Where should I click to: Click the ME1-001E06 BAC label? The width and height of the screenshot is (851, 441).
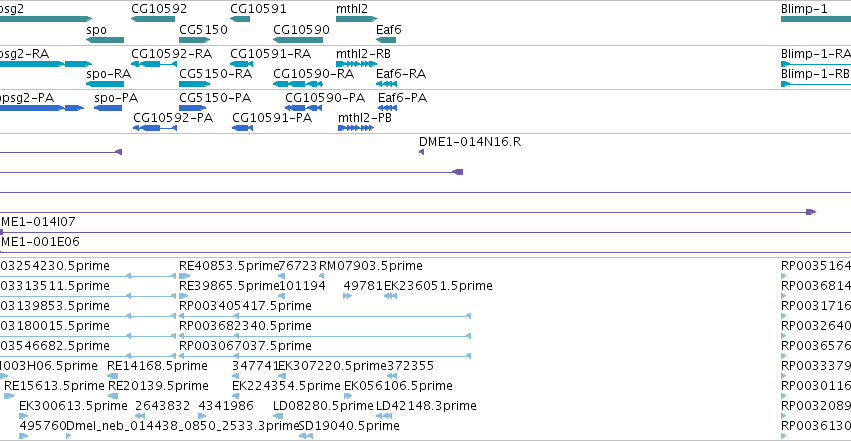point(40,242)
